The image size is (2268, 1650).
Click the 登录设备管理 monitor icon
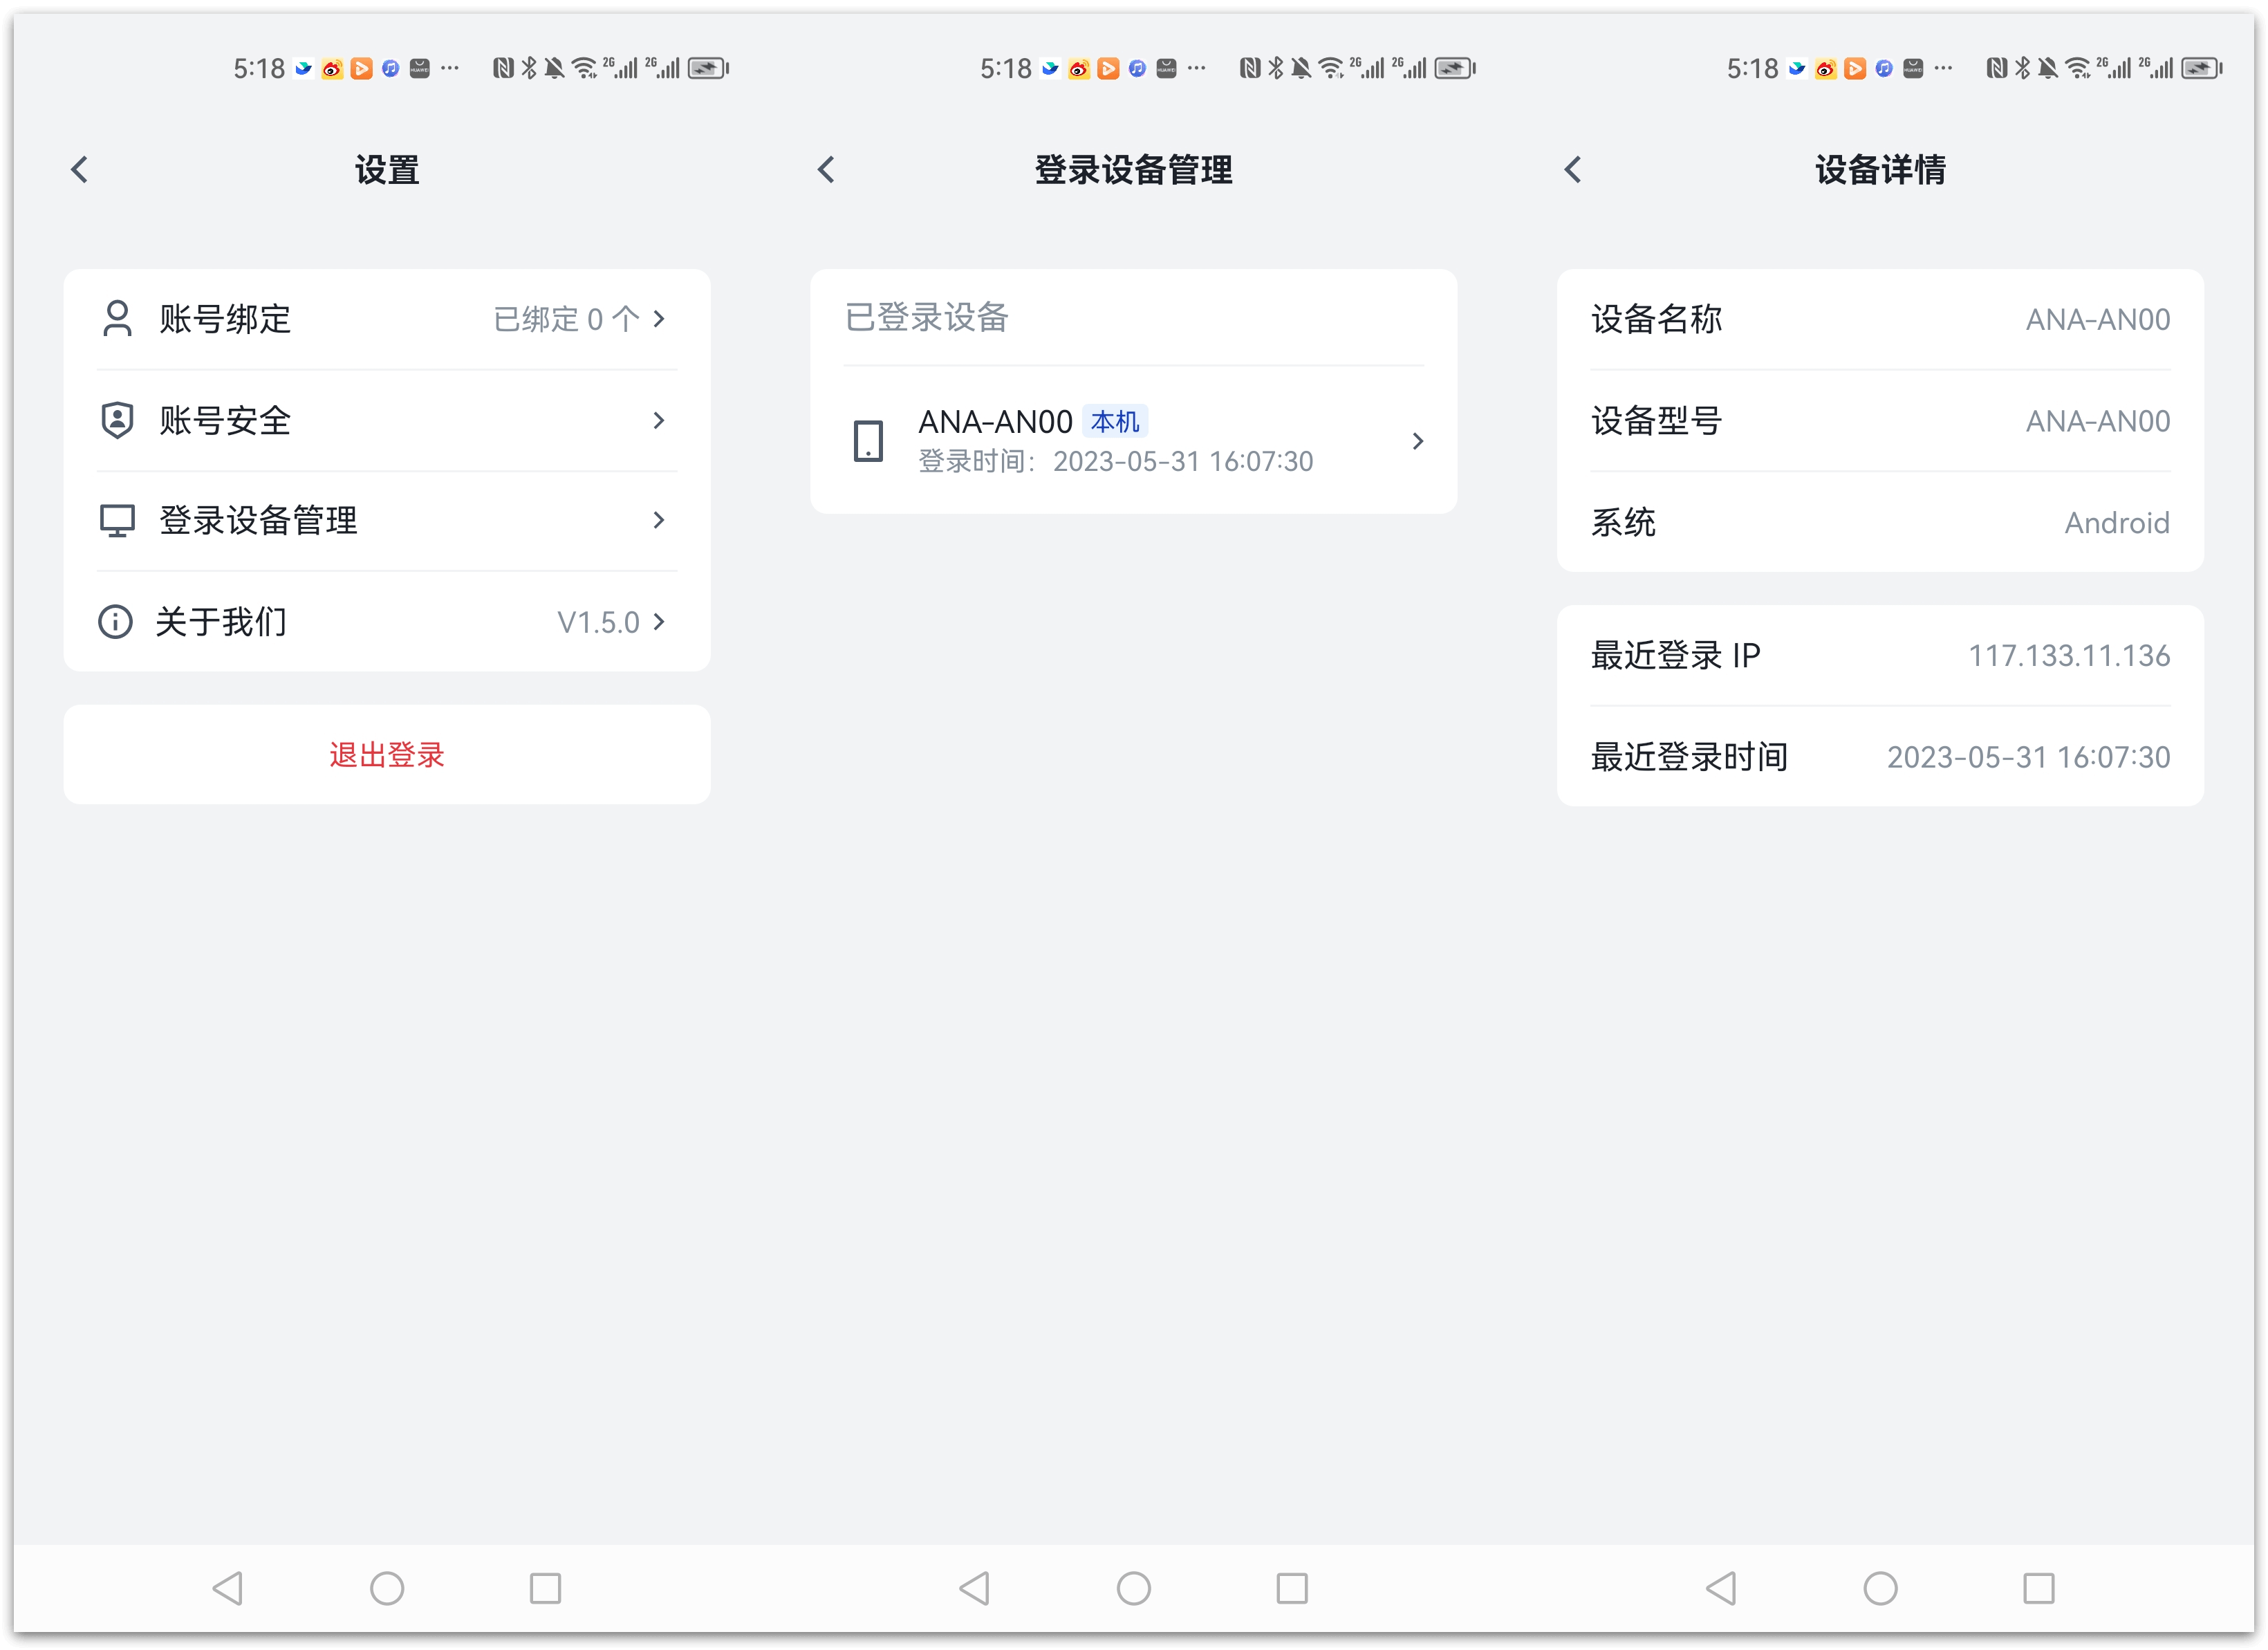(117, 521)
